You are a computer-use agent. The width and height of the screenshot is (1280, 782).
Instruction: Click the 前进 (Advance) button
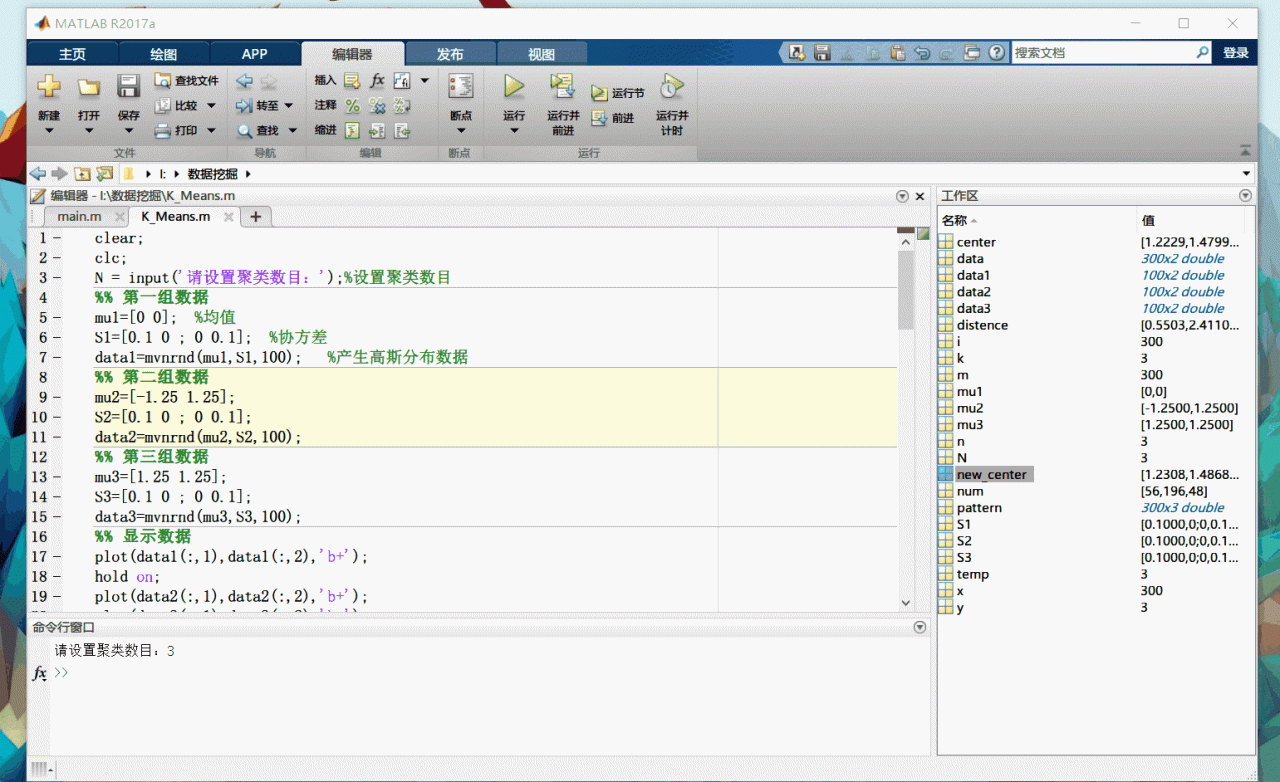[x=612, y=118]
